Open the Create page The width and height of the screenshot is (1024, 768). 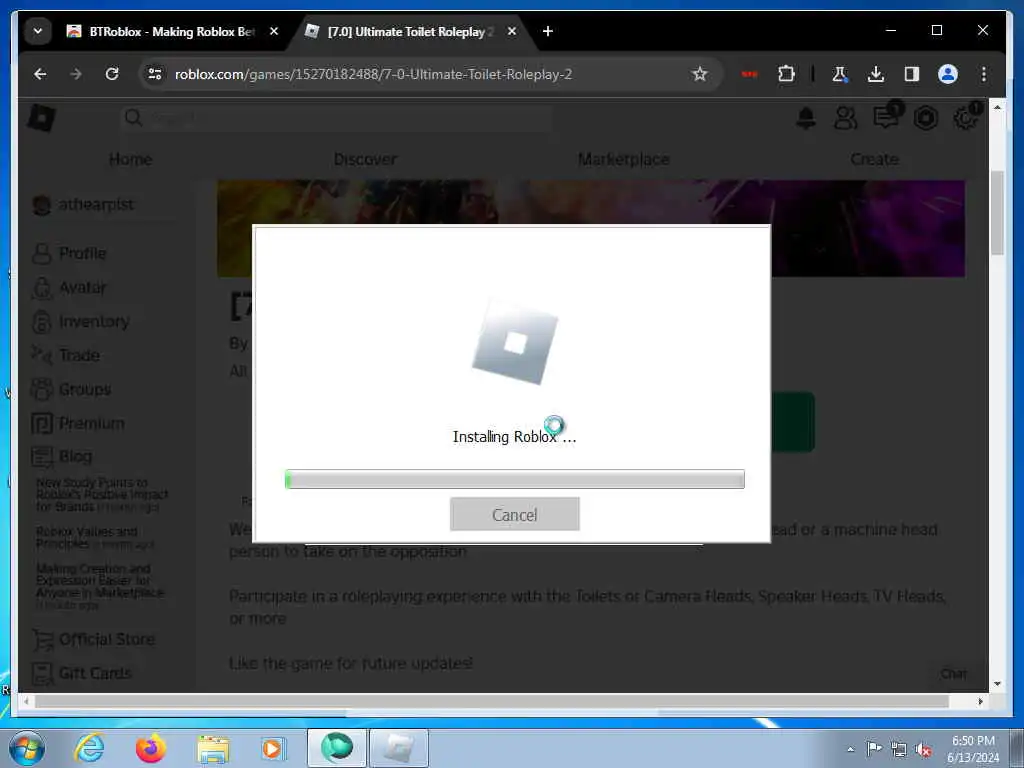pyautogui.click(x=874, y=159)
